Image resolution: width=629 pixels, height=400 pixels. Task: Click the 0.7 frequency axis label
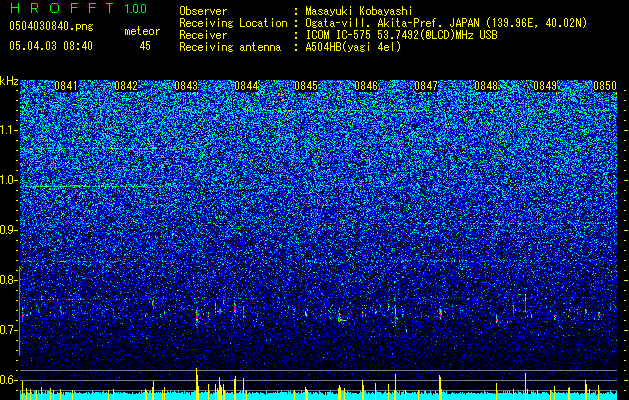coord(9,330)
